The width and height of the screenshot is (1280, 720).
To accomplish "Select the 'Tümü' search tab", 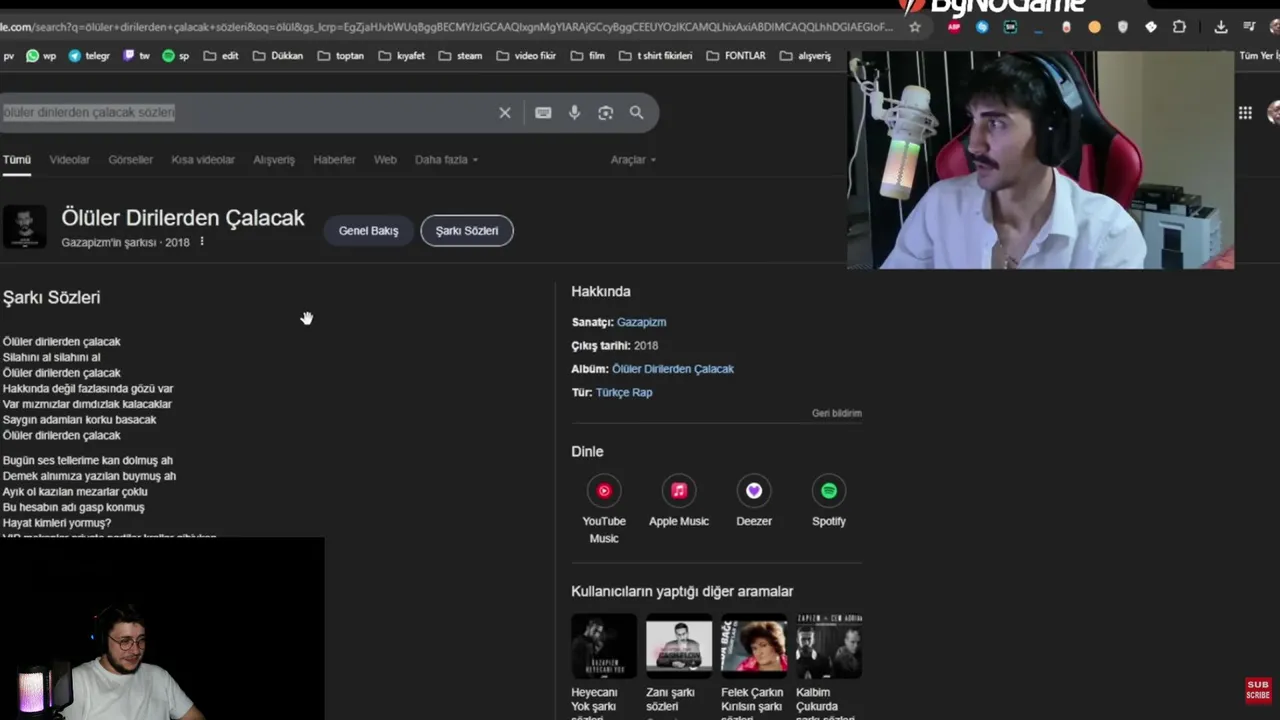I will pyautogui.click(x=16, y=160).
